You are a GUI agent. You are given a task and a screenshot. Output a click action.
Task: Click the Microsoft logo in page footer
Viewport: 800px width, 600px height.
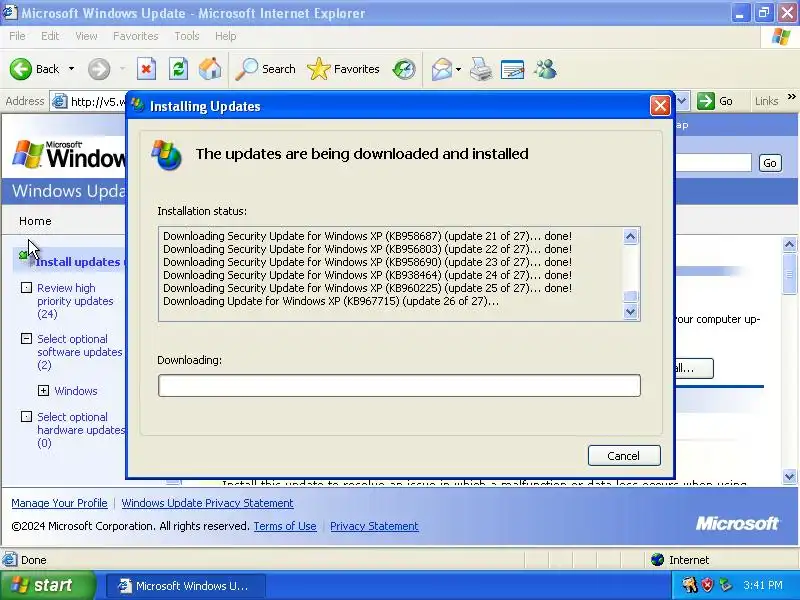pos(737,523)
